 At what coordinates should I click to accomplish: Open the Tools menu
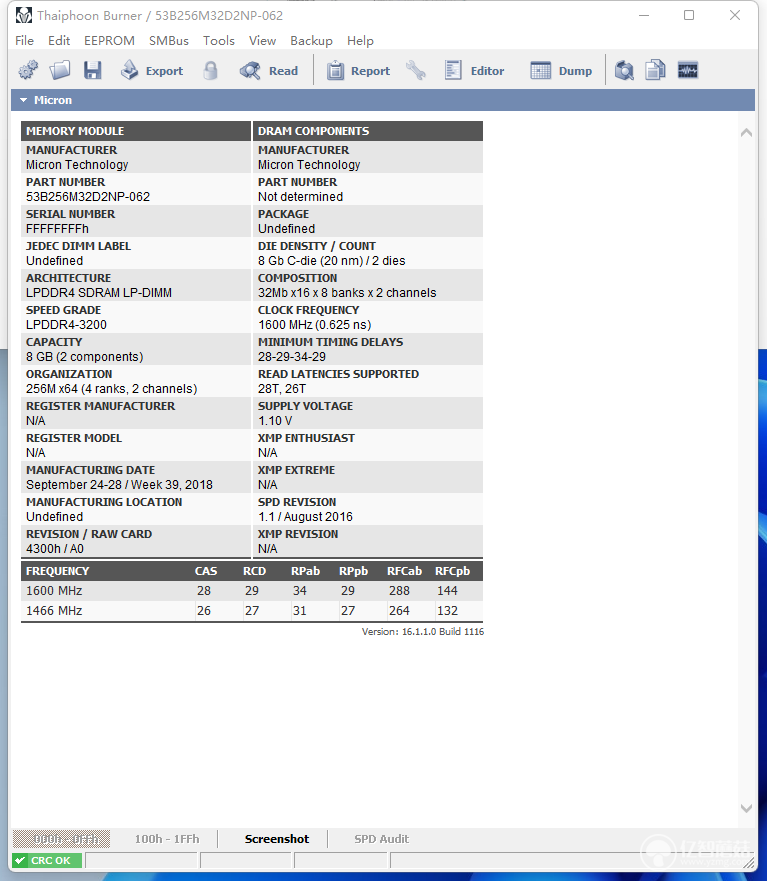coord(219,41)
